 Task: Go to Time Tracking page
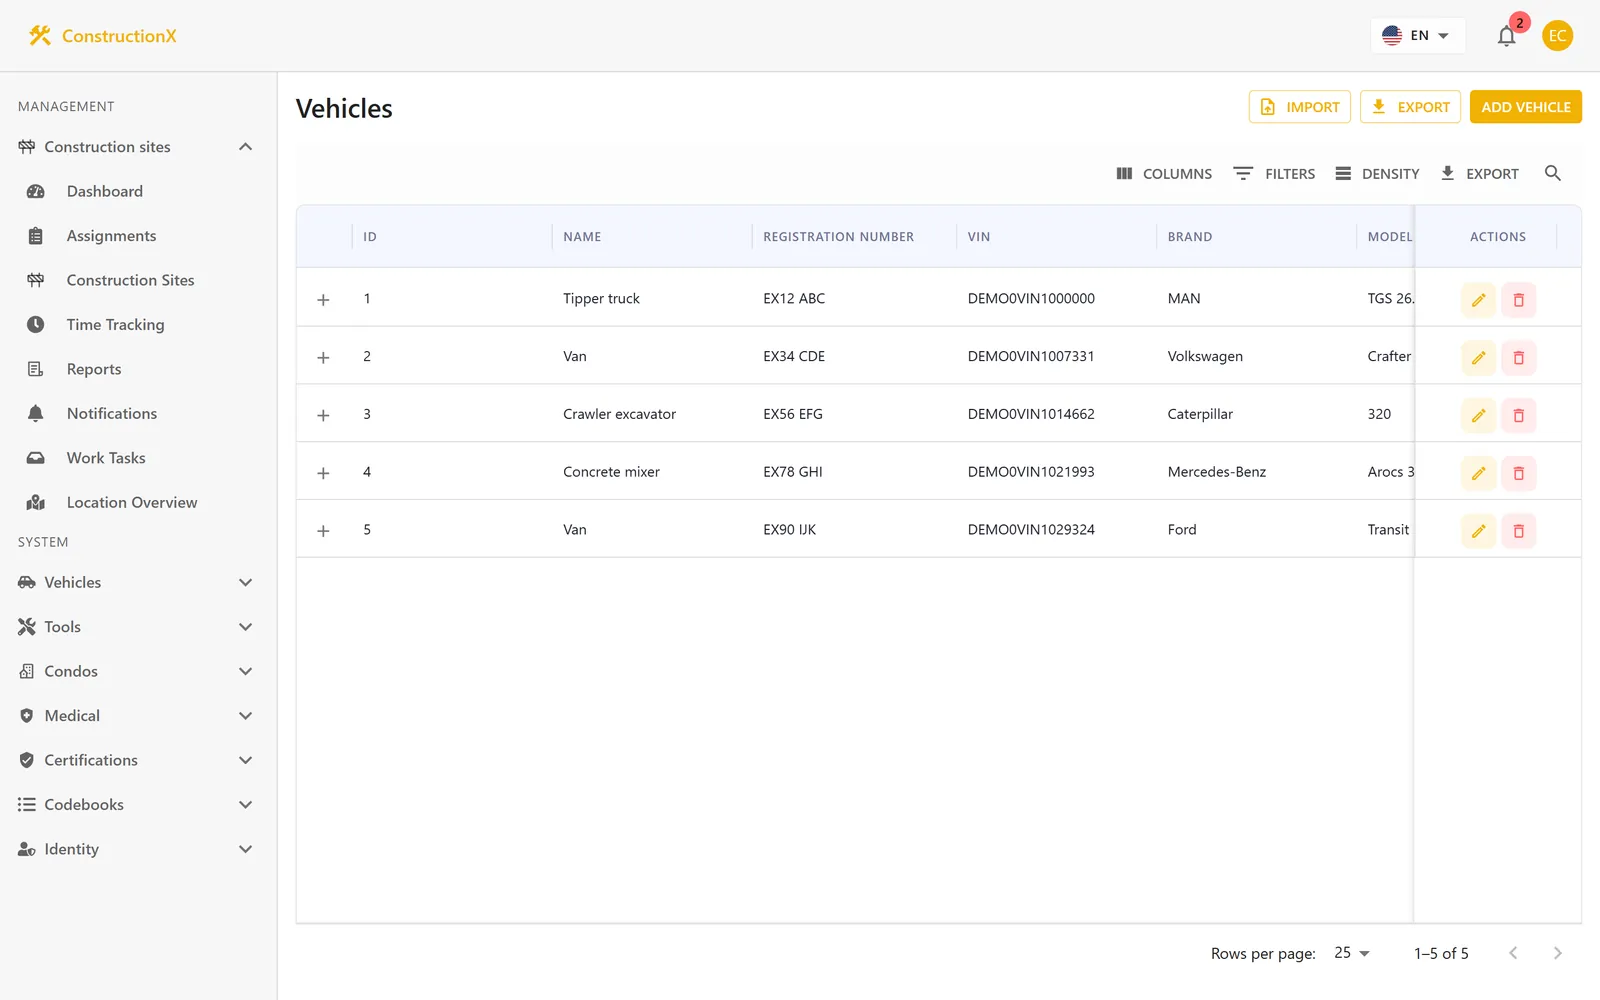click(138, 325)
